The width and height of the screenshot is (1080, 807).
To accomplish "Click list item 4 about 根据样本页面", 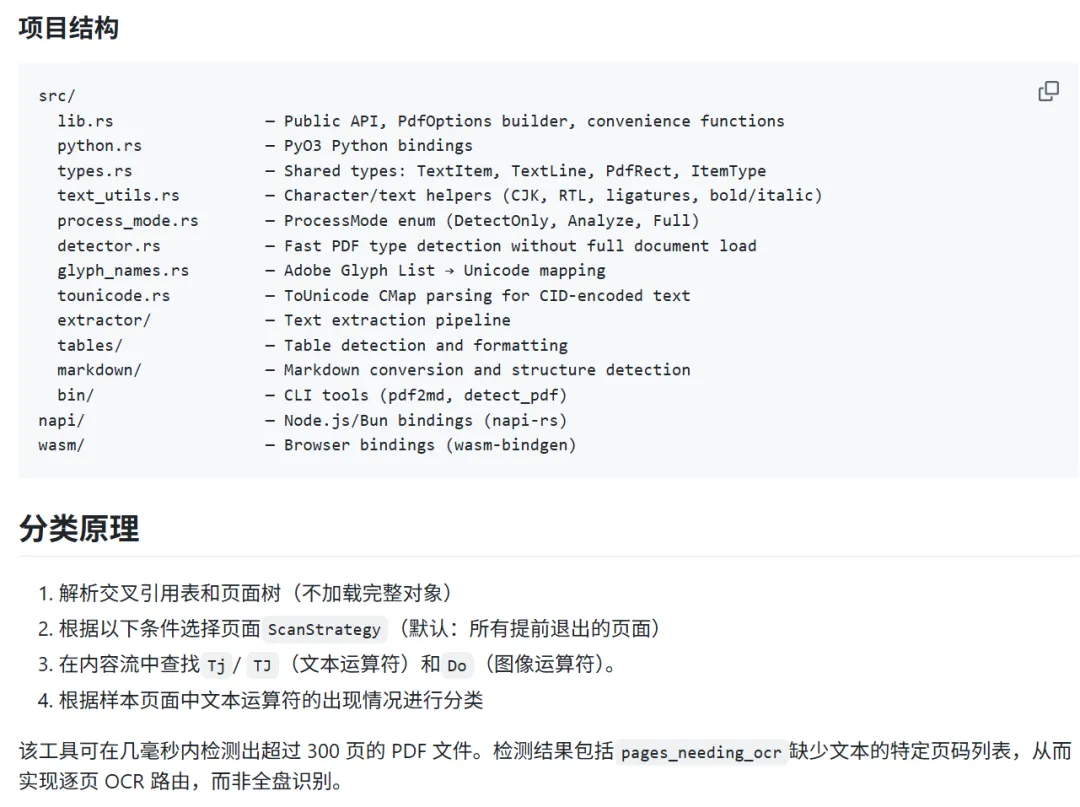I will point(260,700).
